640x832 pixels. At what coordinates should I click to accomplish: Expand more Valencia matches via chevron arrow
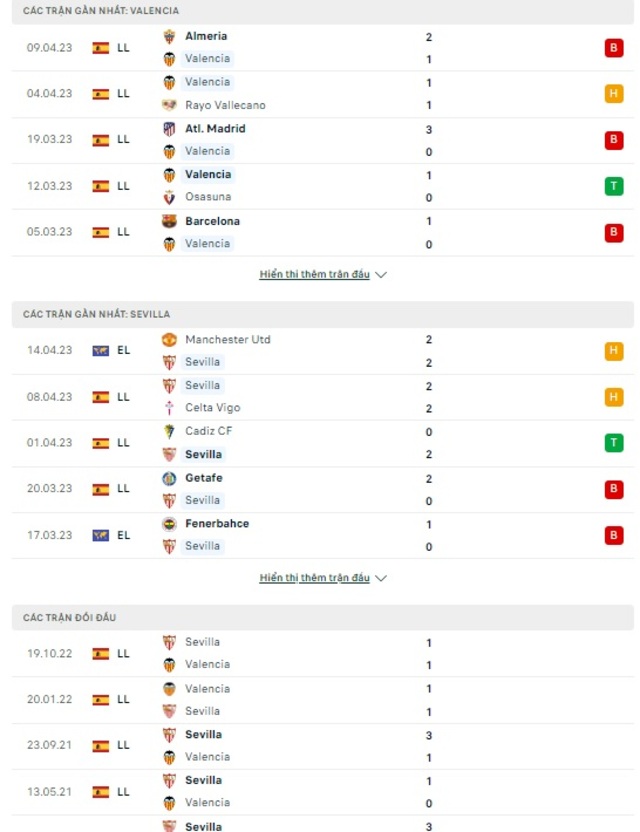tap(380, 275)
